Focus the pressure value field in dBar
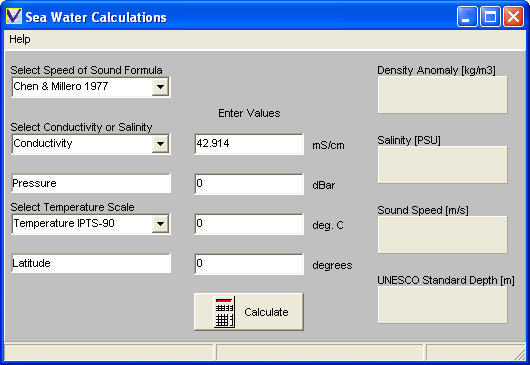 tap(249, 184)
